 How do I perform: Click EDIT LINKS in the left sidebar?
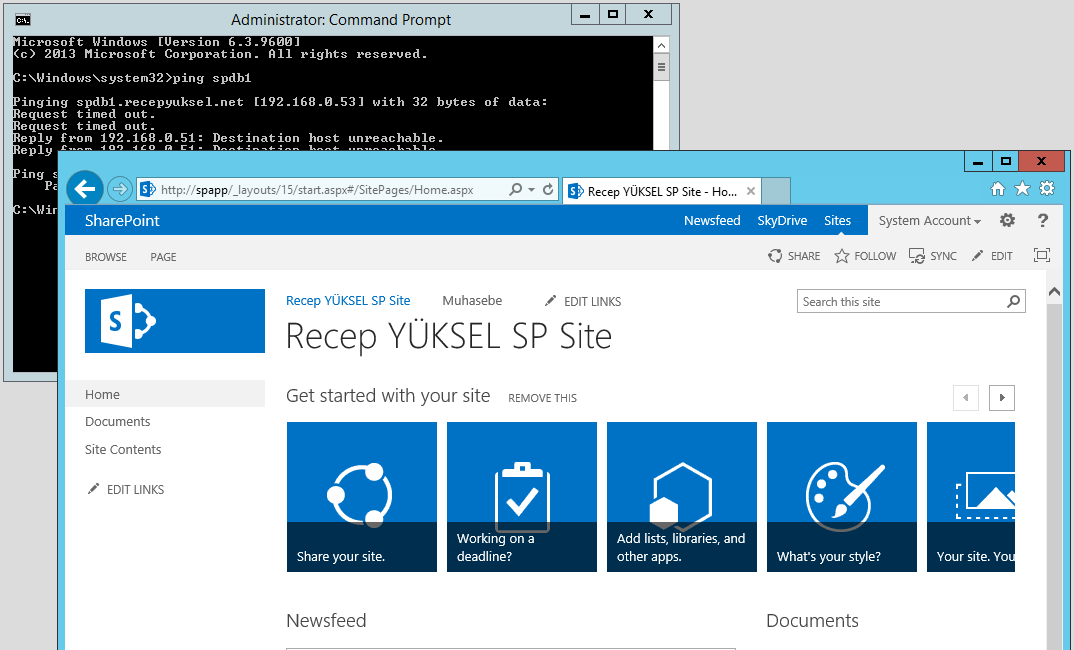[x=126, y=490]
